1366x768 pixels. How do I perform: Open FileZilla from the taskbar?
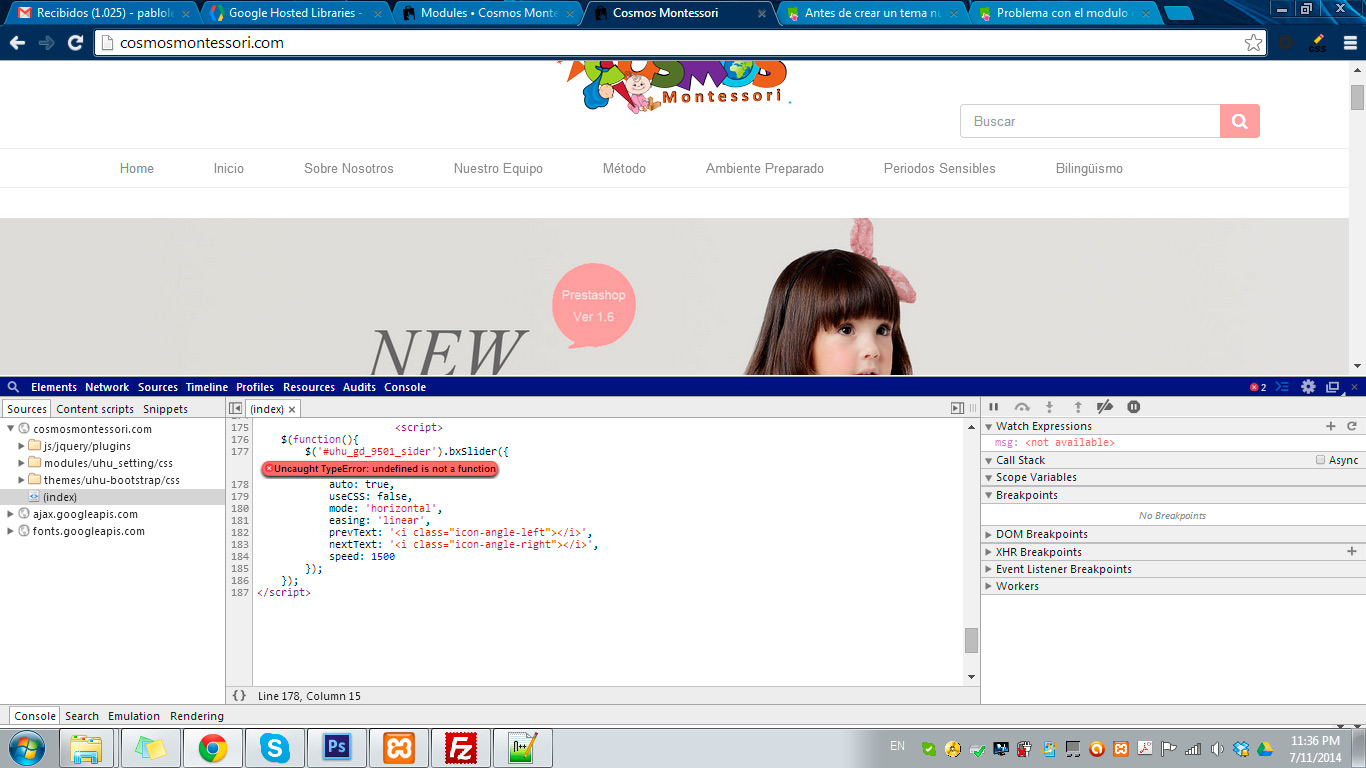[461, 748]
